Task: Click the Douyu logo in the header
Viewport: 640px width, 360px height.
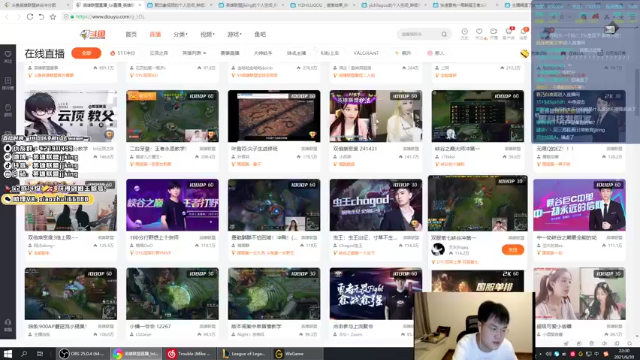Action: point(93,35)
